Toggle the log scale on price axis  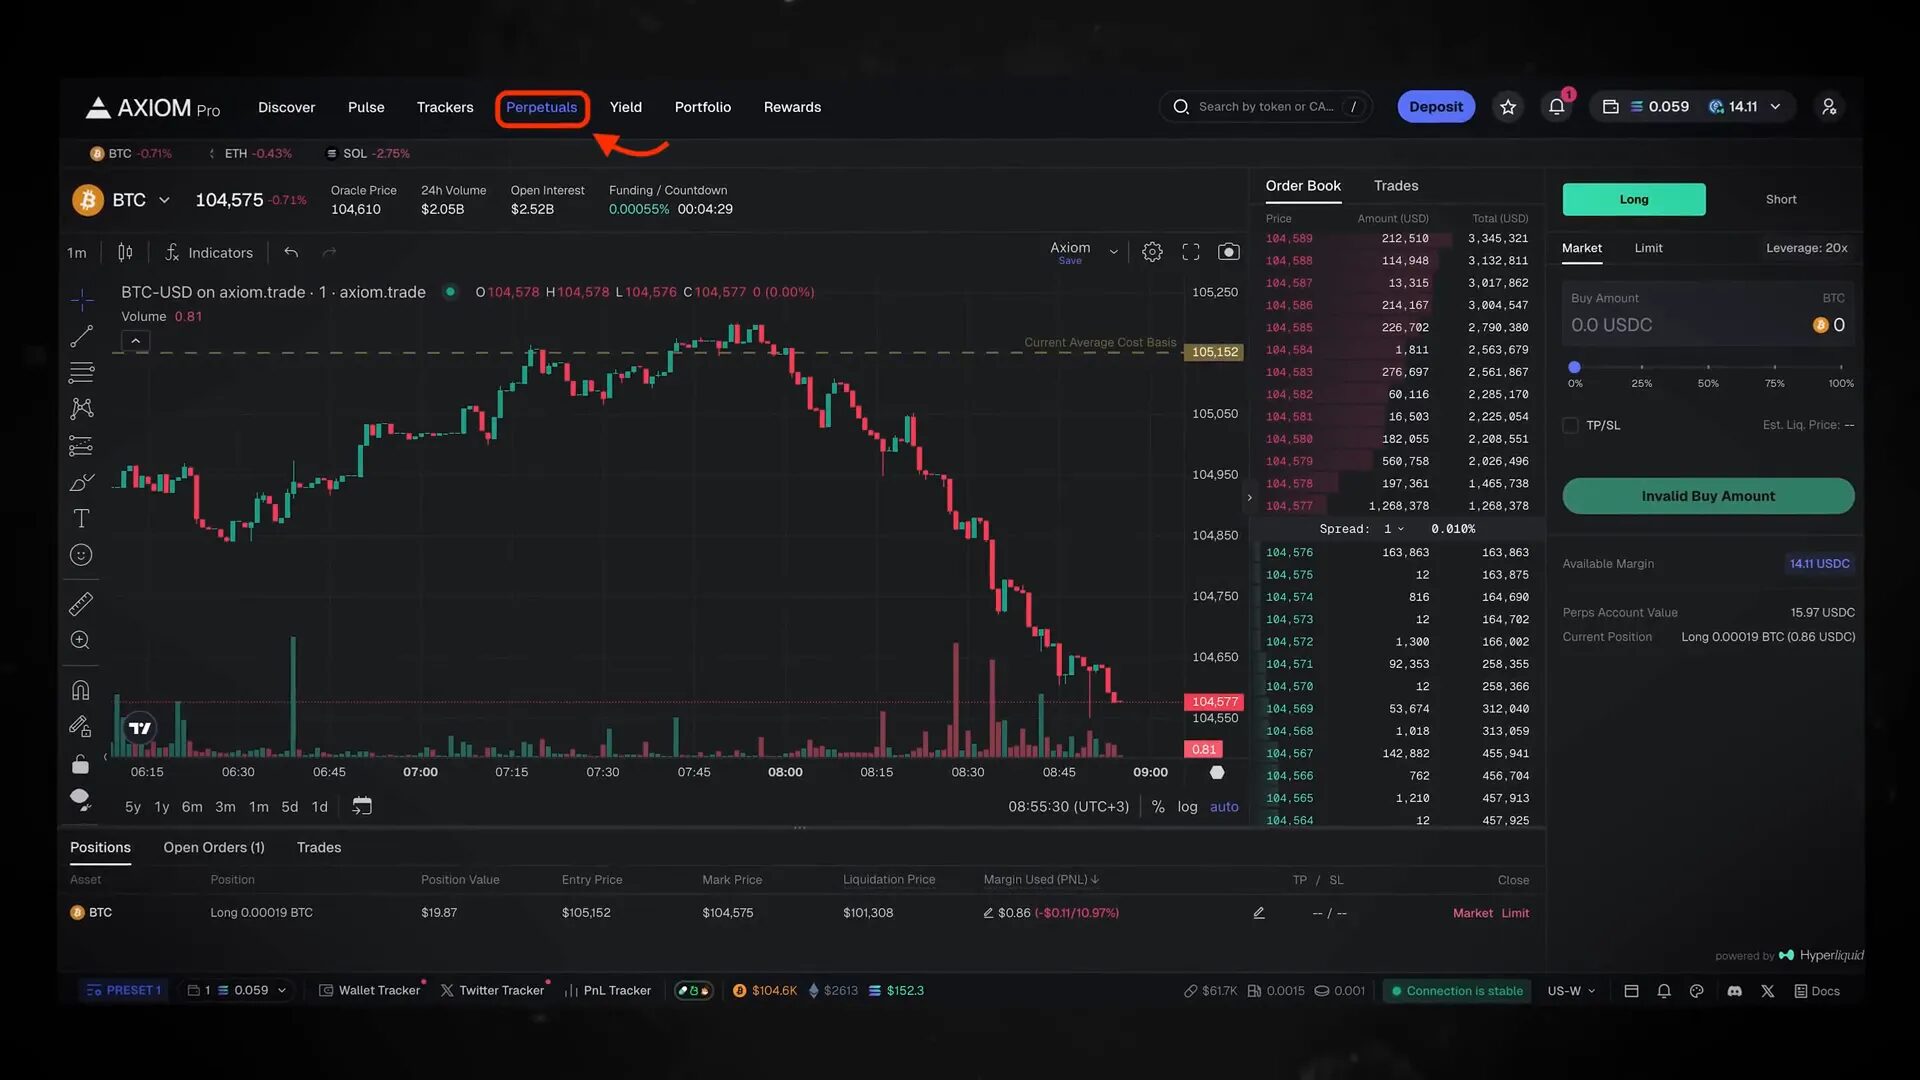(1187, 806)
